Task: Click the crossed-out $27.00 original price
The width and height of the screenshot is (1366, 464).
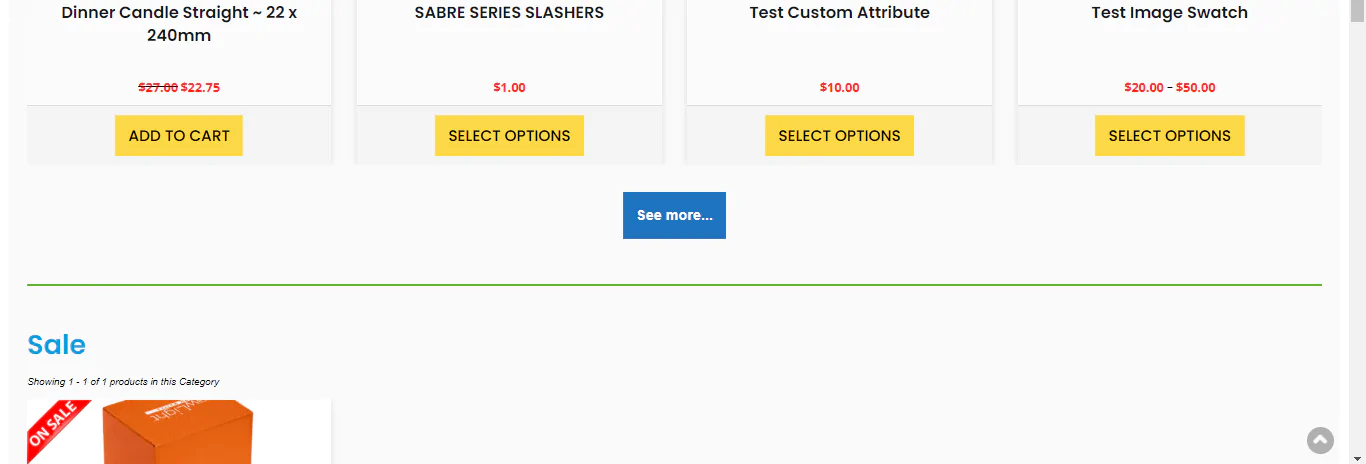Action: [158, 88]
